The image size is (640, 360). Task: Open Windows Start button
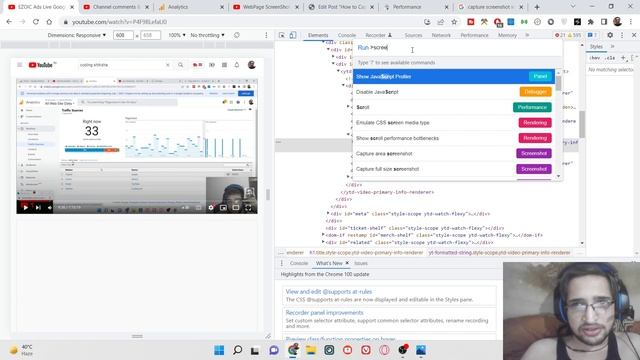coord(219,350)
